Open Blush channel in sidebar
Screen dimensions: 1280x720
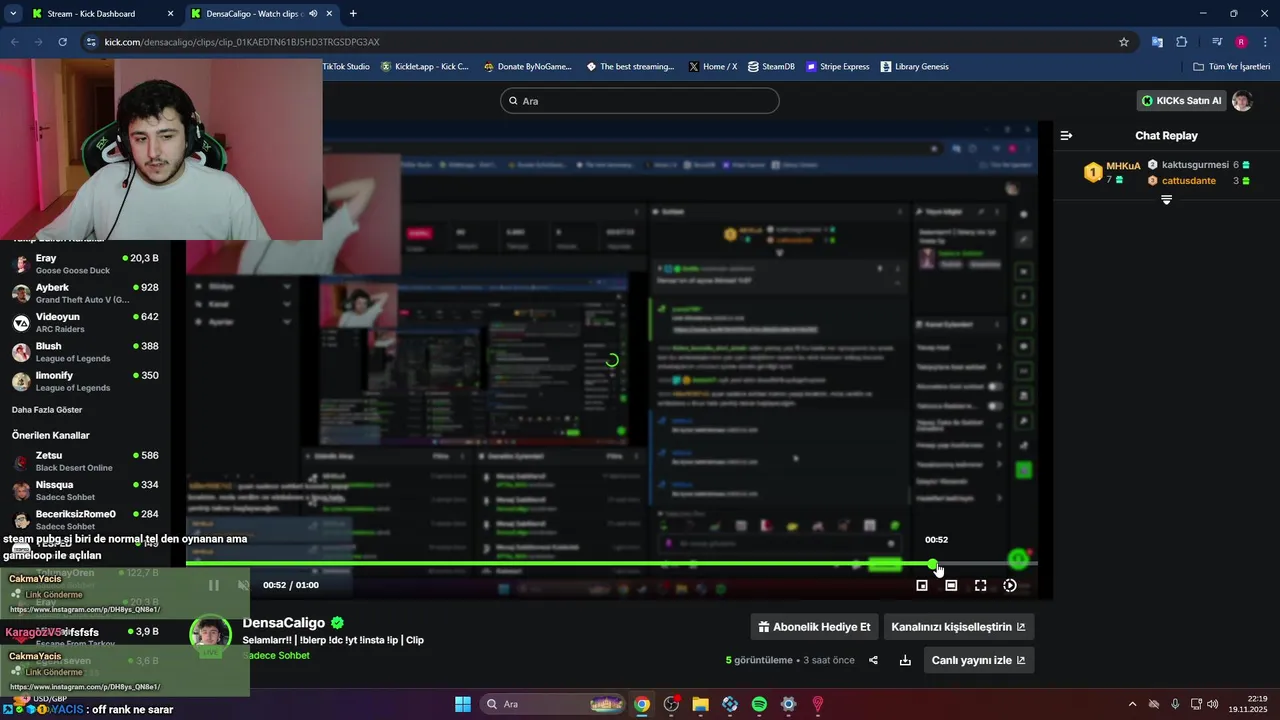[x=85, y=352]
